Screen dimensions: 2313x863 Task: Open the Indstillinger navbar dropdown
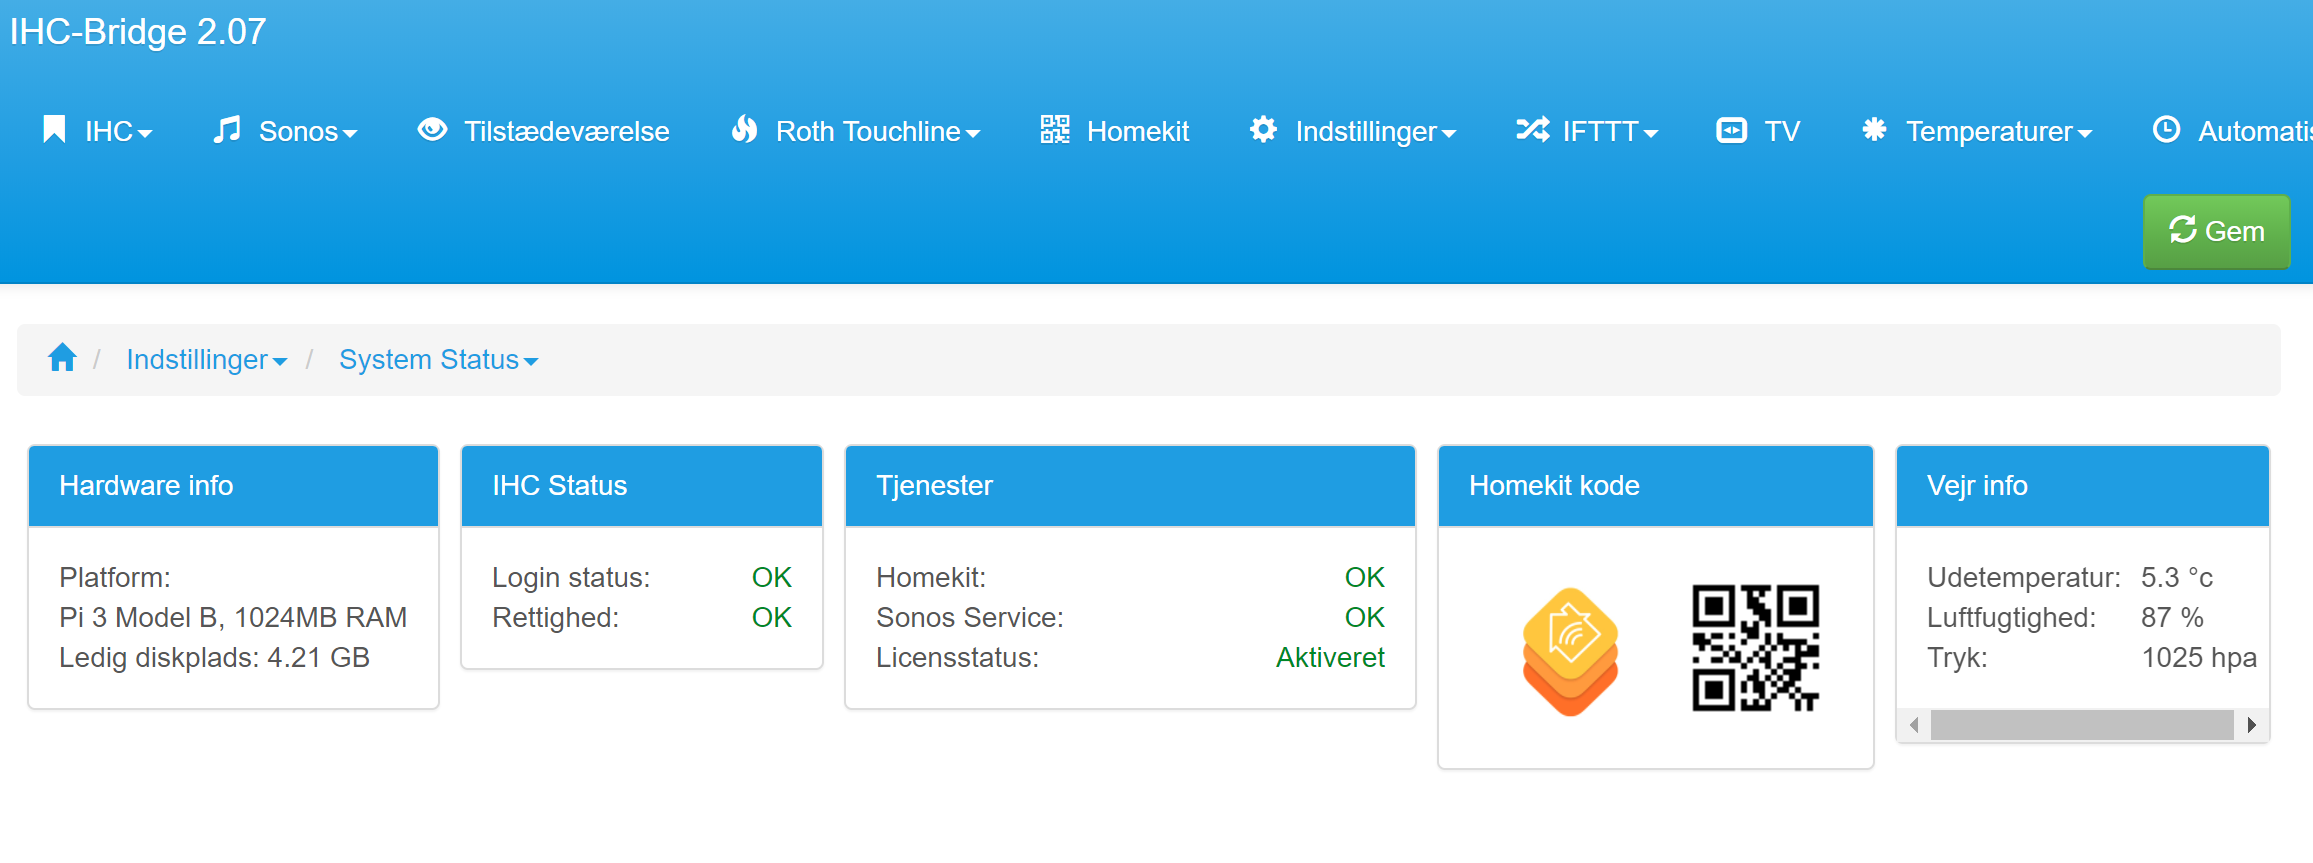[x=1353, y=131]
